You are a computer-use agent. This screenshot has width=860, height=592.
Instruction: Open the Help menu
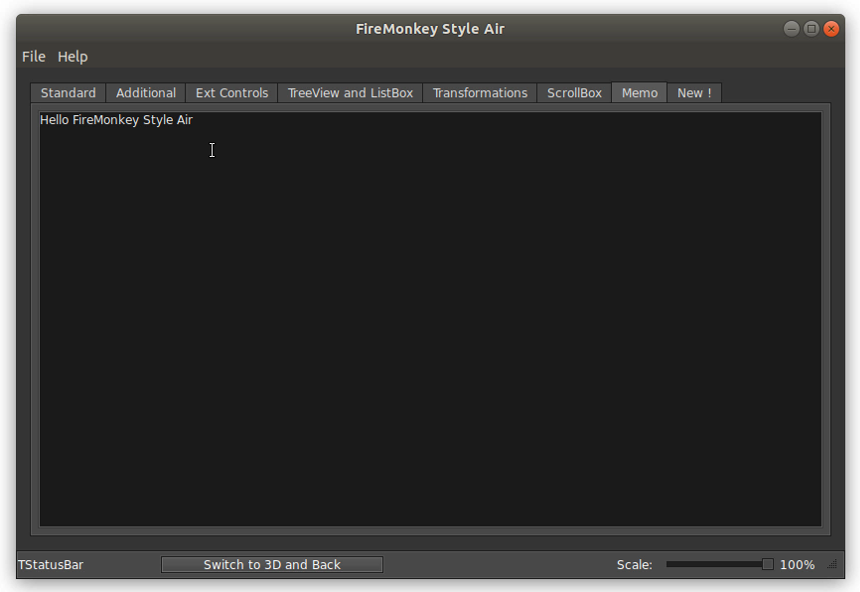coord(72,57)
